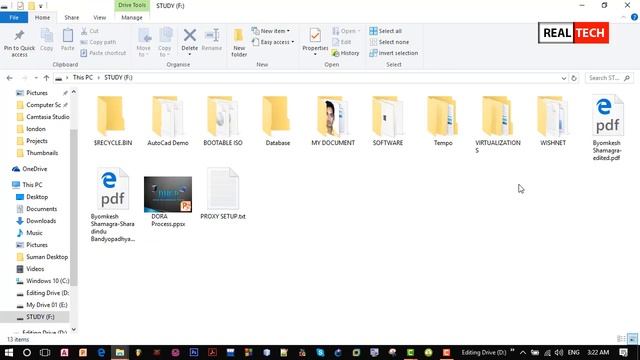Select the Database folder
Viewport: 640px width, 360px height.
click(278, 121)
